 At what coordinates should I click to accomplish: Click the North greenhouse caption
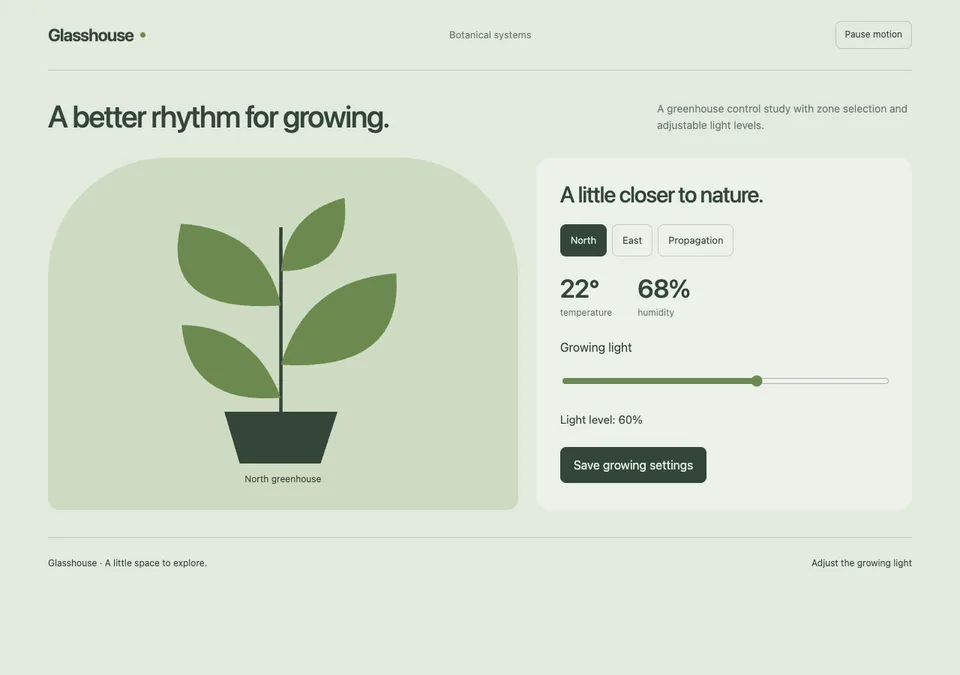pyautogui.click(x=283, y=479)
